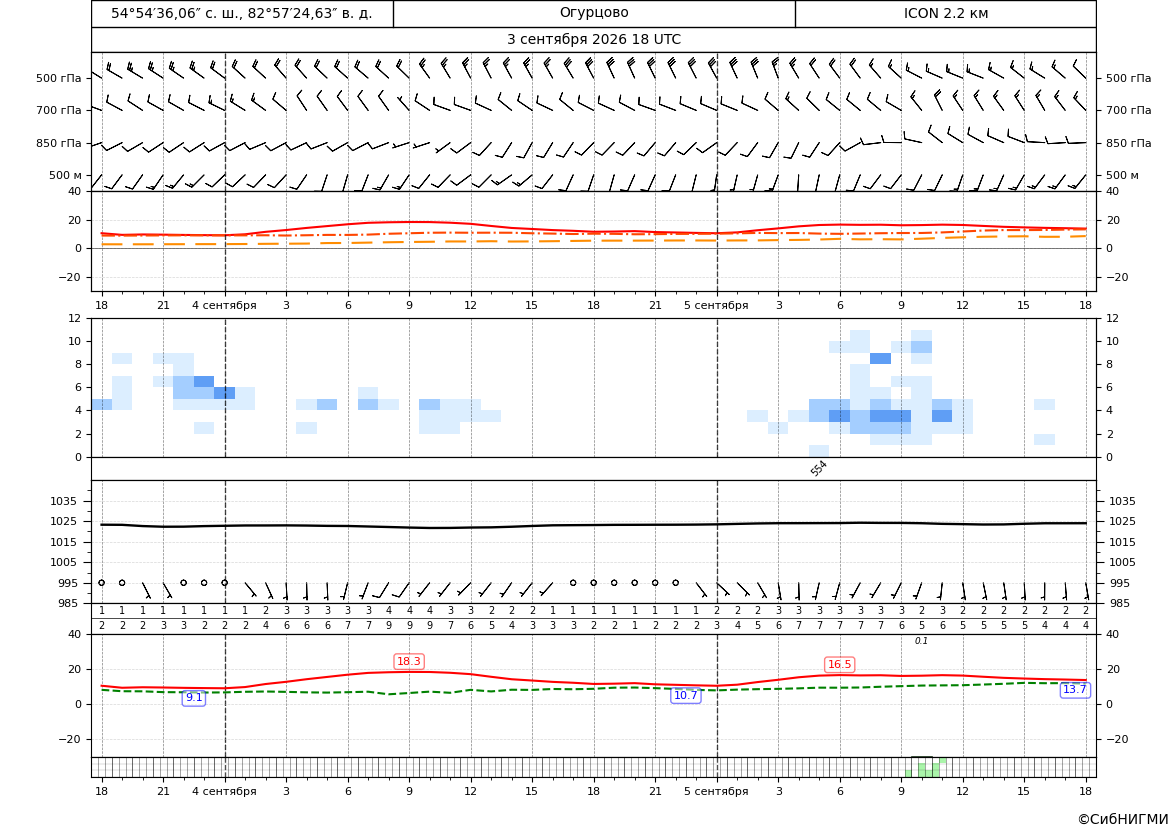Click the coordinates header cell
Viewport: 1169px width, 827px height.
point(242,13)
